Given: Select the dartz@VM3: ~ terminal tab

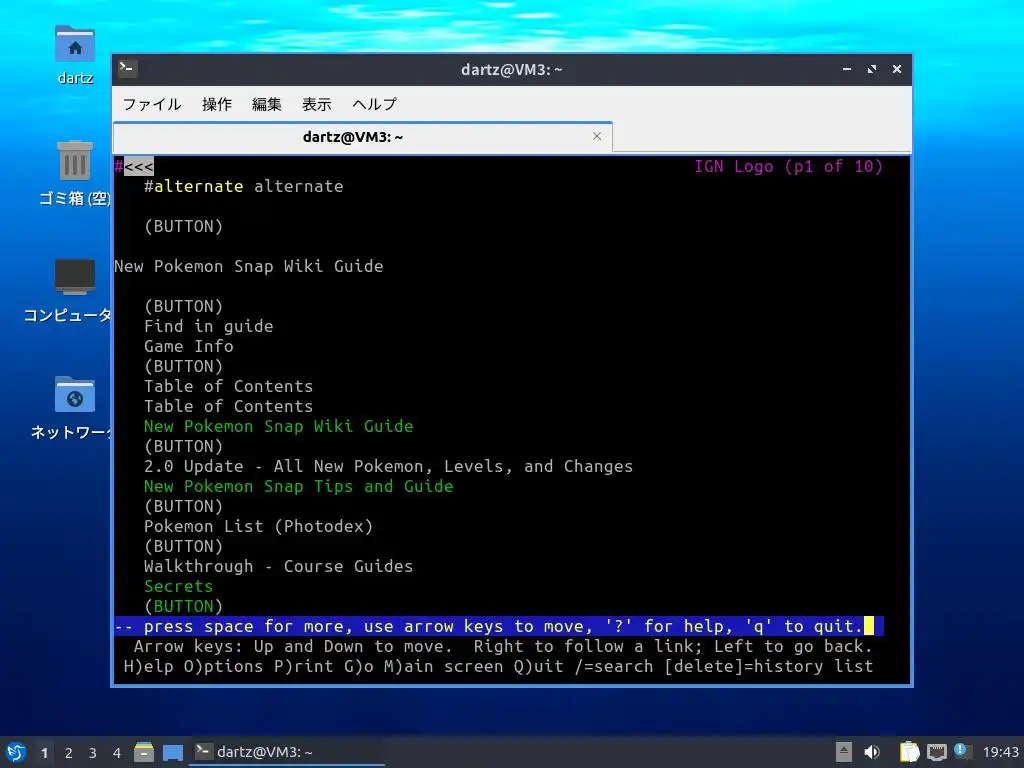Looking at the screenshot, I should point(362,136).
